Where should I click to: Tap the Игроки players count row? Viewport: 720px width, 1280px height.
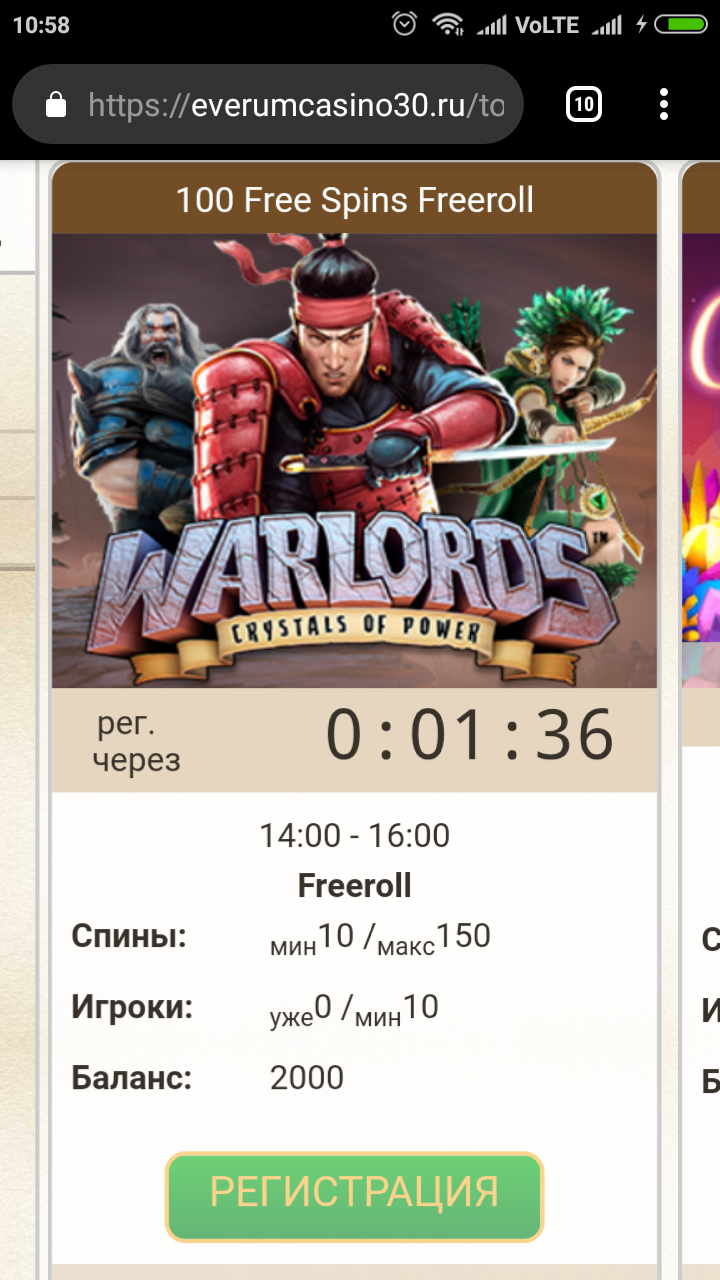[x=255, y=1008]
